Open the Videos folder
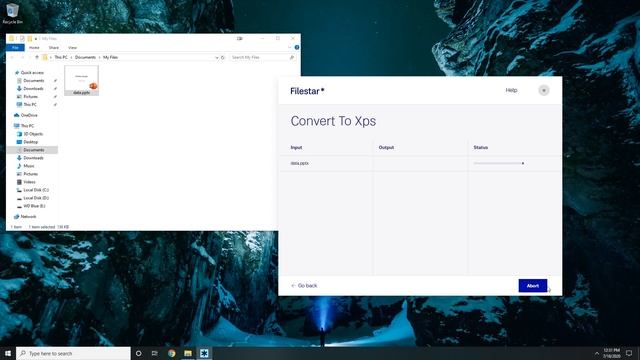Image resolution: width=640 pixels, height=360 pixels. [x=29, y=182]
